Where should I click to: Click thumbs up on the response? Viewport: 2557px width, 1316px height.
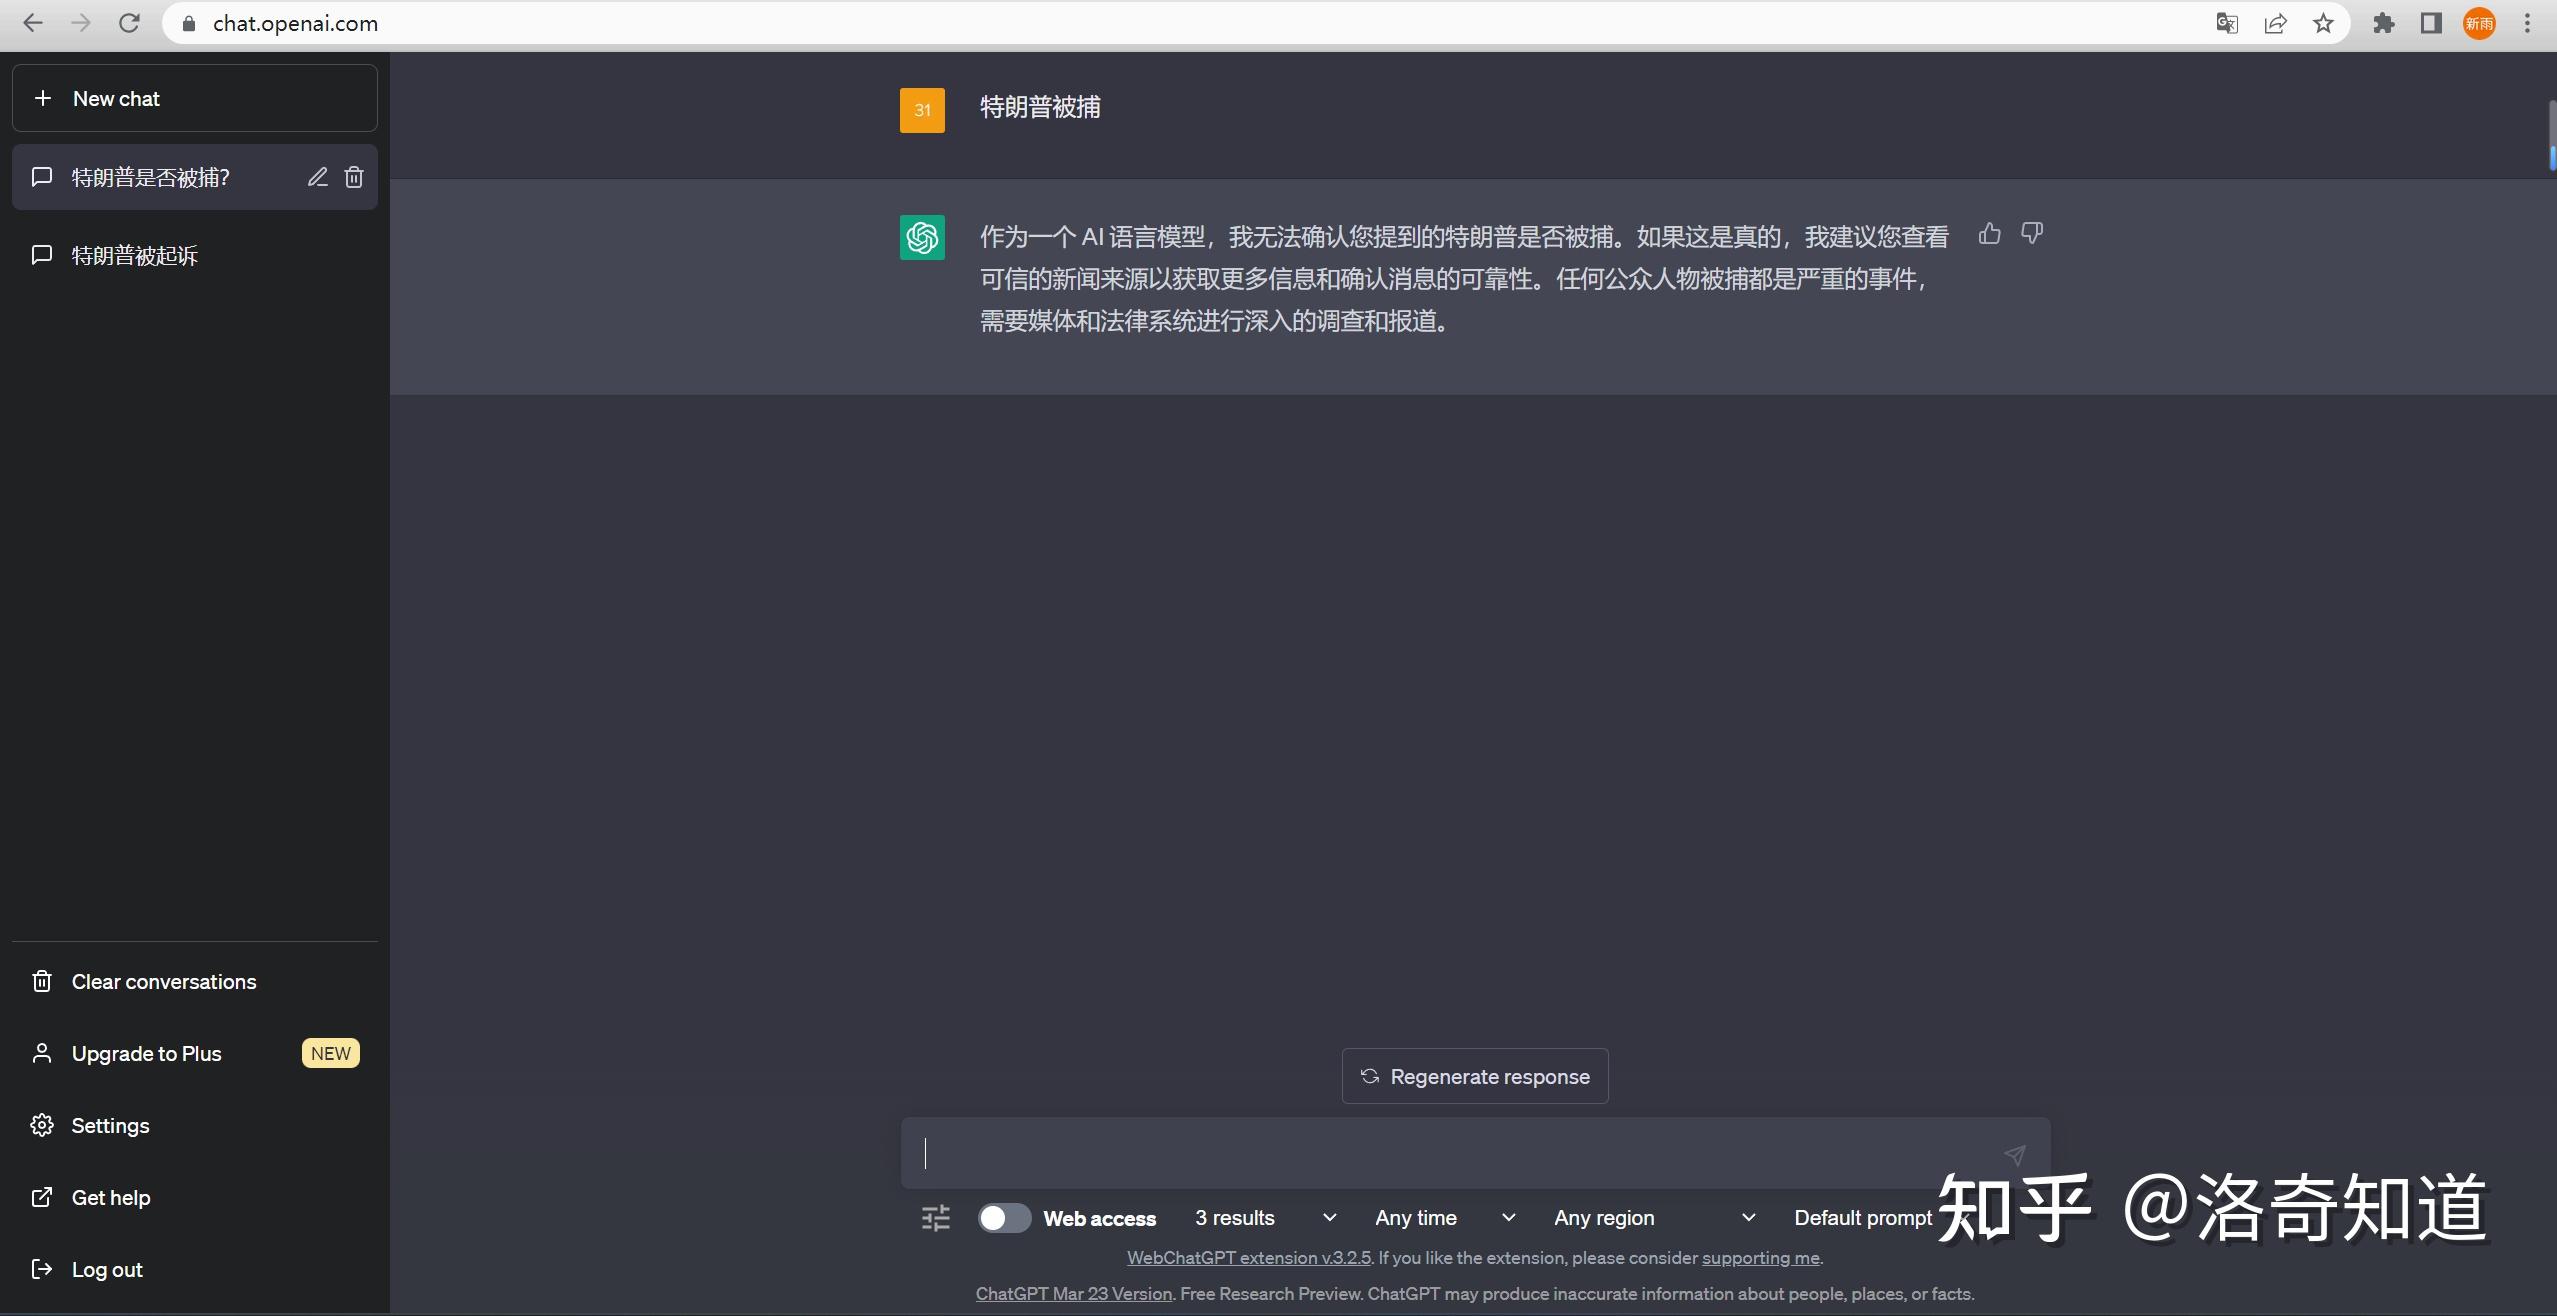coord(1990,234)
